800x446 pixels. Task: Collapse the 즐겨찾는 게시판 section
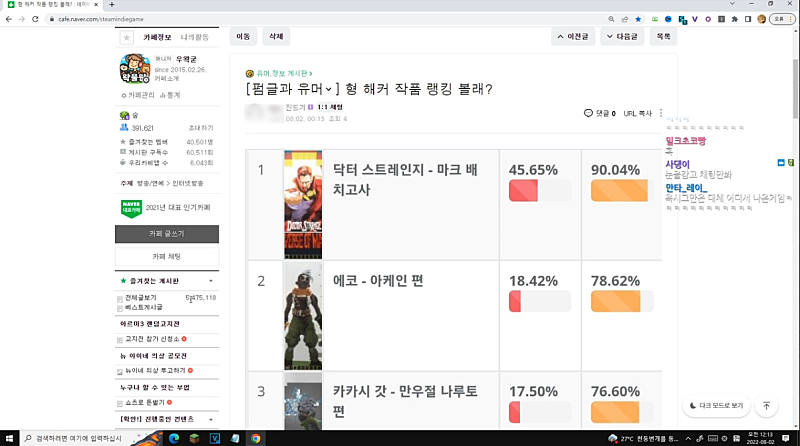pos(211,281)
